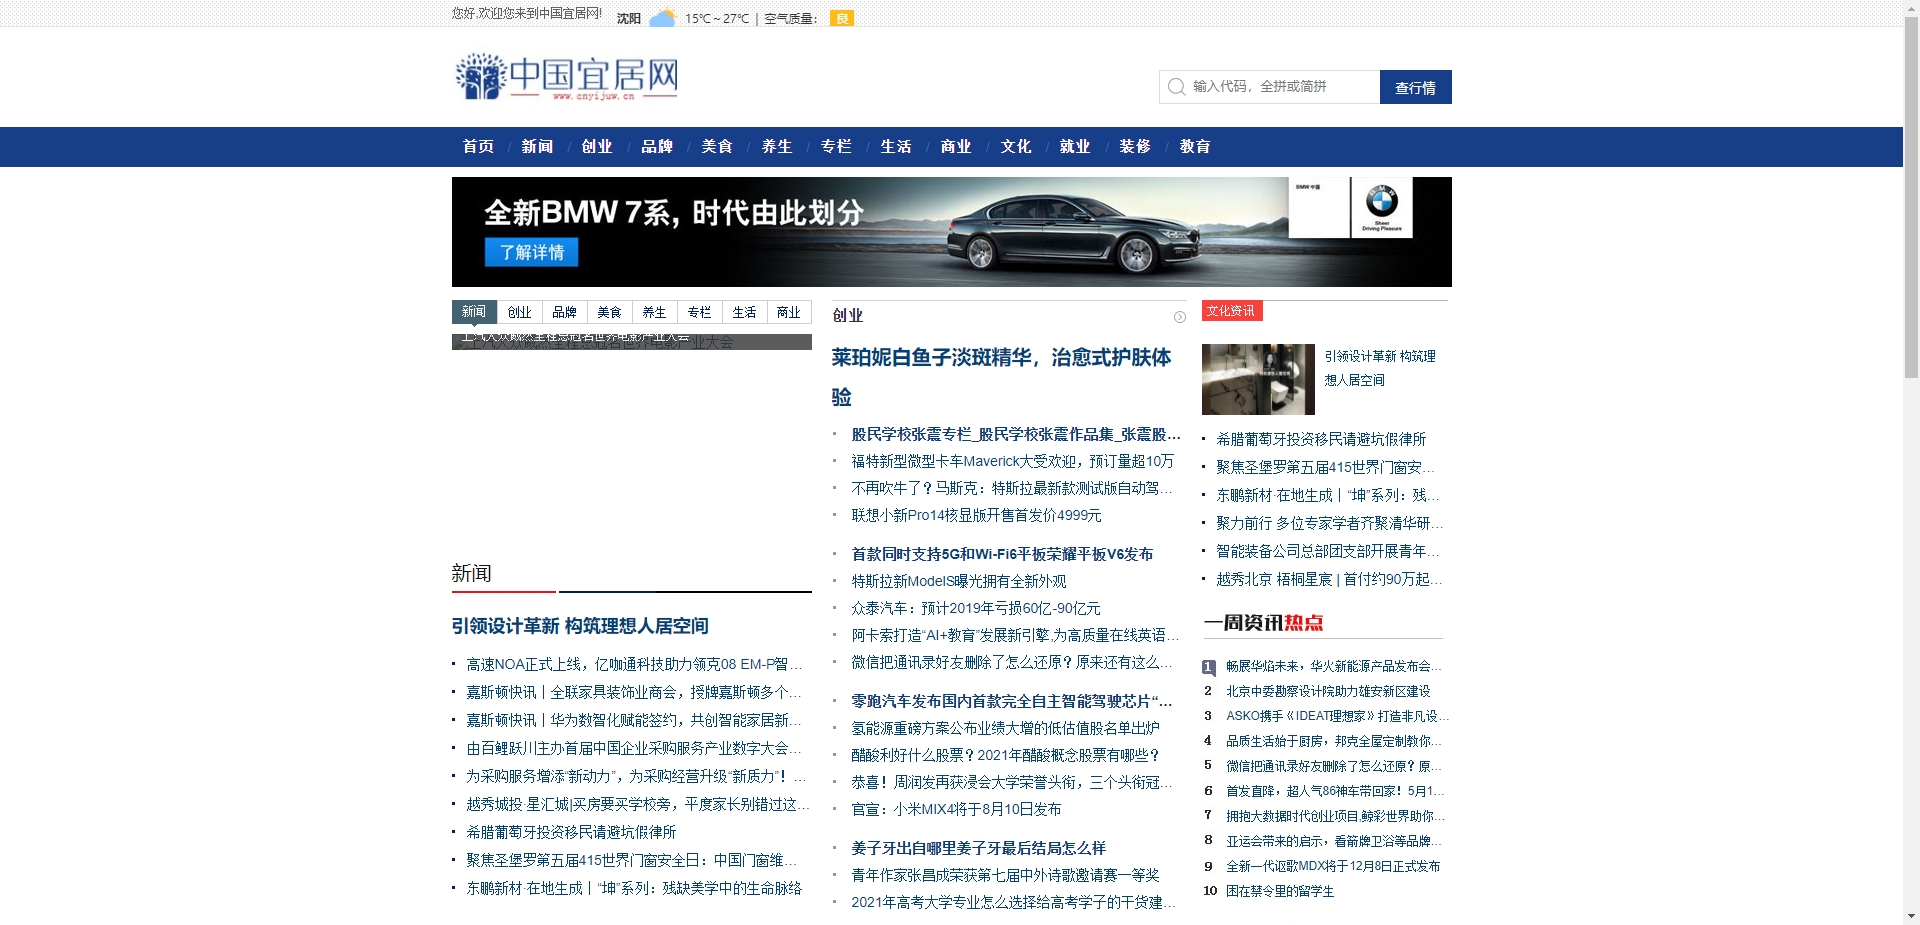Open 首页 in the main navigation

tap(478, 146)
